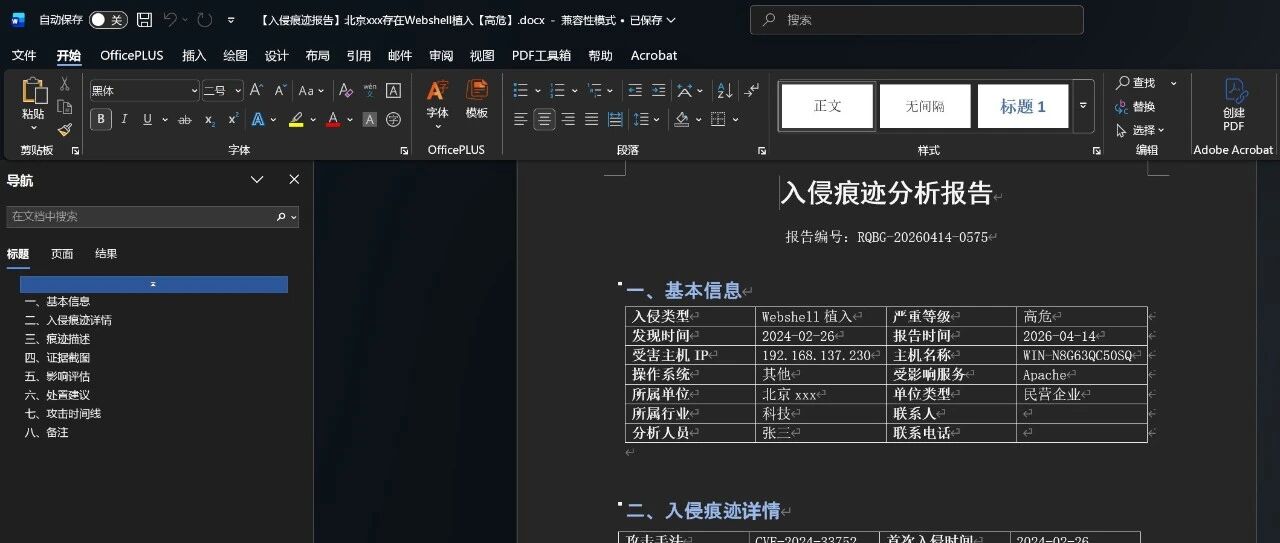Close the navigation pane
The image size is (1280, 543).
click(x=294, y=180)
